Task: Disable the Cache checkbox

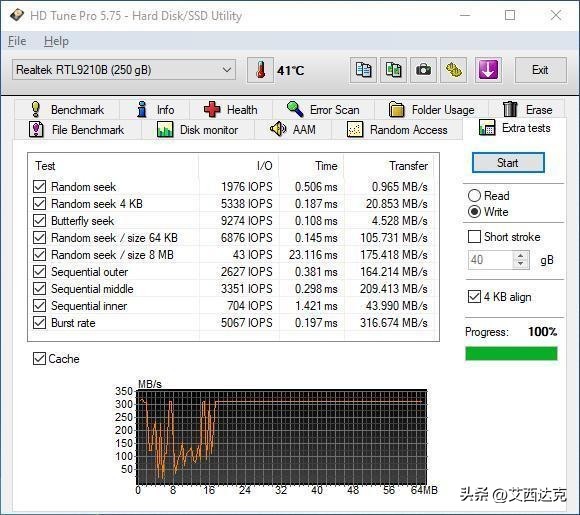Action: [x=39, y=359]
